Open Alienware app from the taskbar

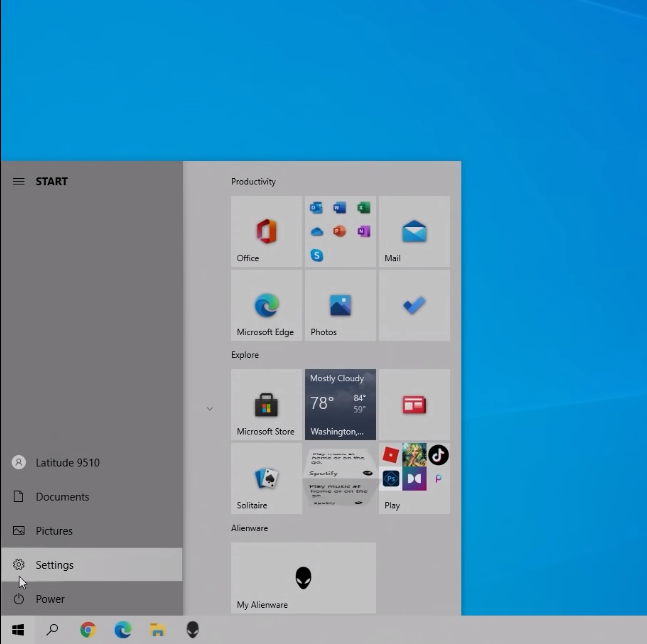pyautogui.click(x=192, y=630)
